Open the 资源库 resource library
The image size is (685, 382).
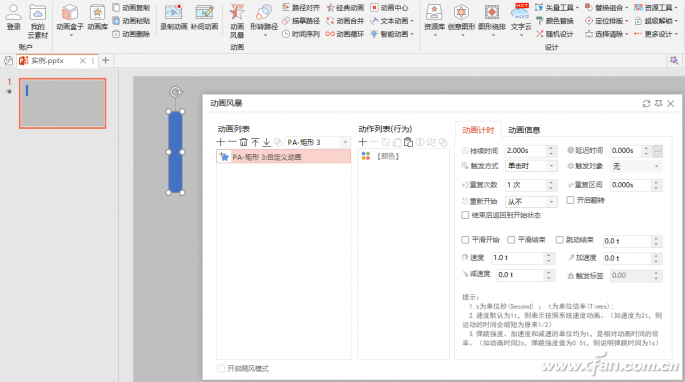click(x=434, y=19)
